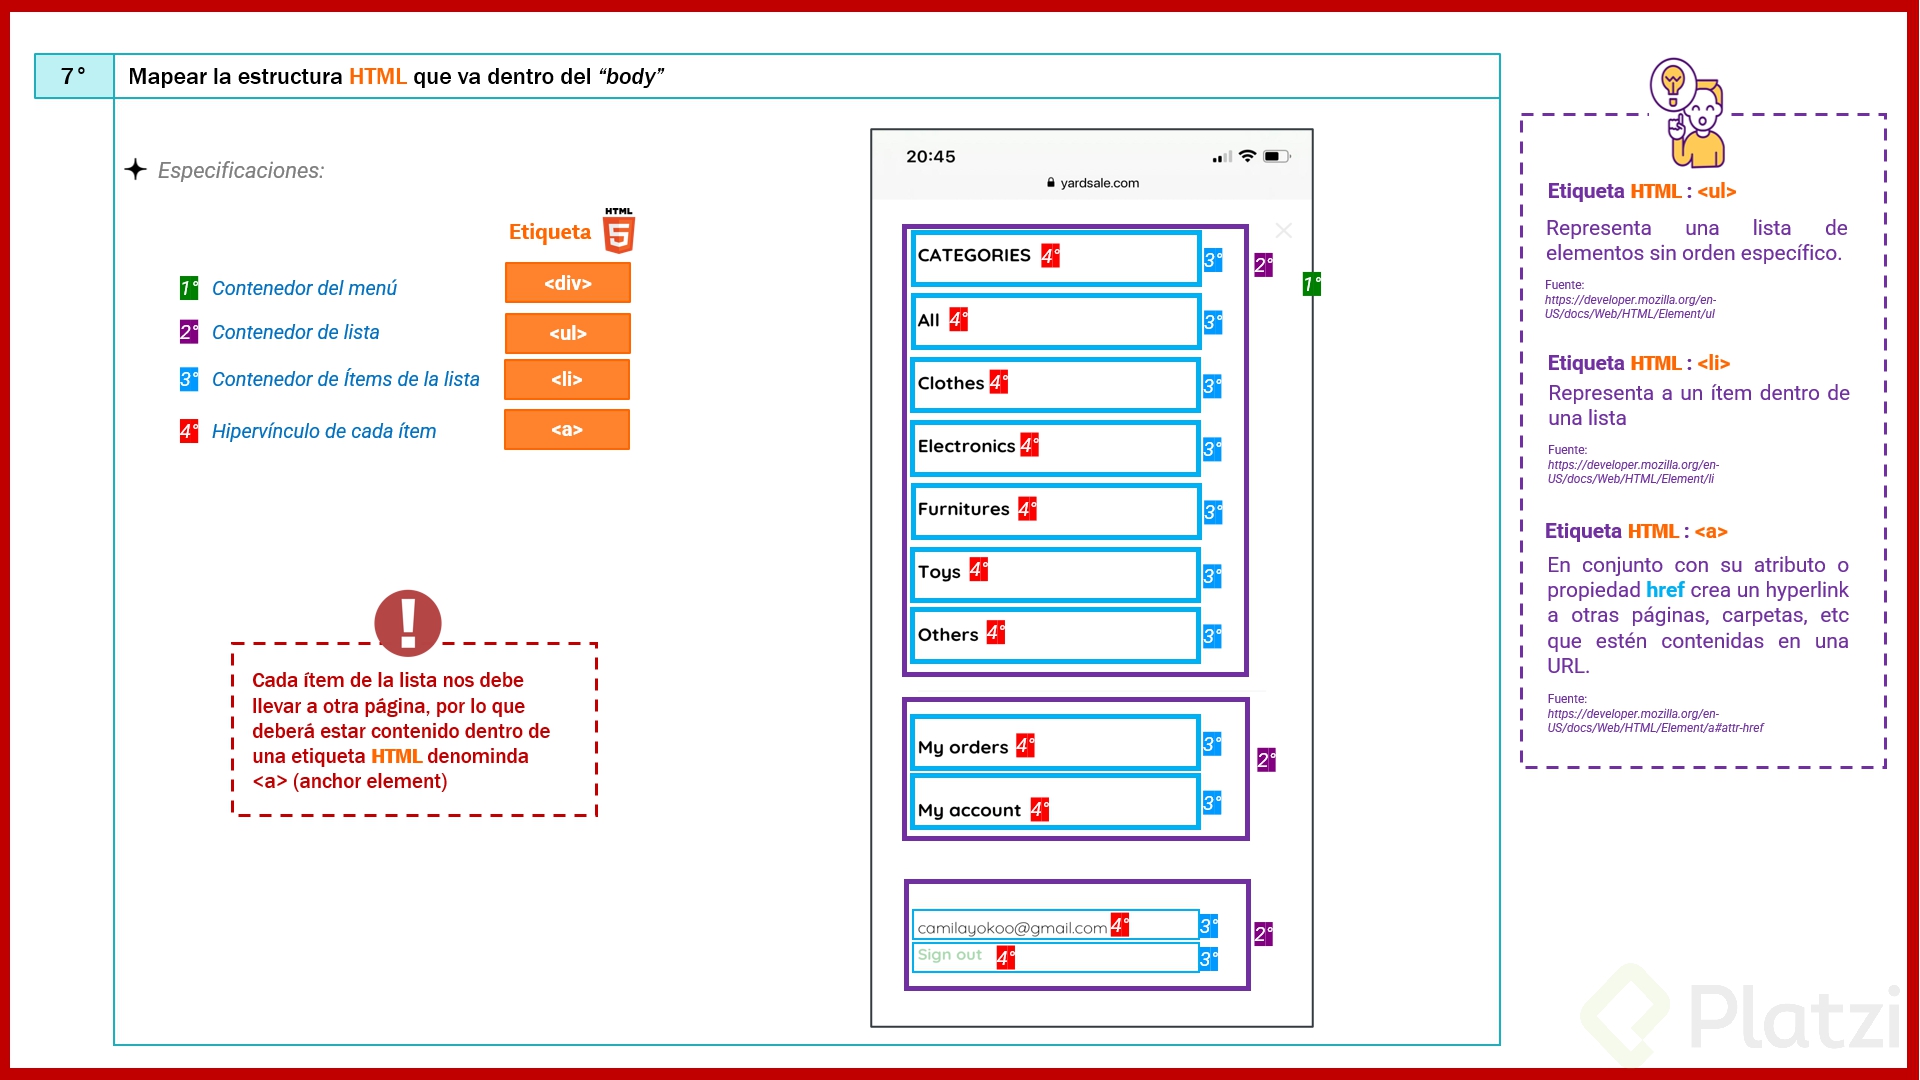
Task: Click the HTML5 logo icon
Action: [x=617, y=229]
